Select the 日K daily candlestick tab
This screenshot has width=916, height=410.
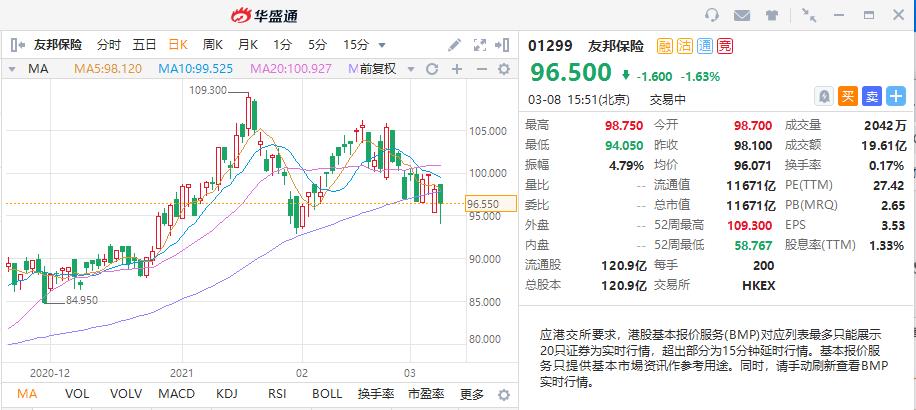tap(178, 45)
